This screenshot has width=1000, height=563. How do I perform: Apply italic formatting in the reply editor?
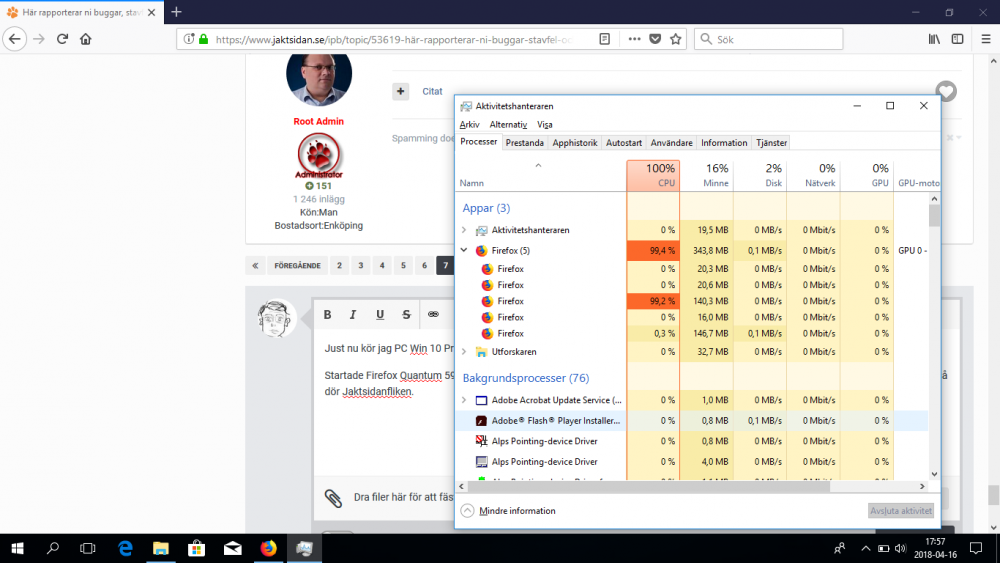point(353,314)
